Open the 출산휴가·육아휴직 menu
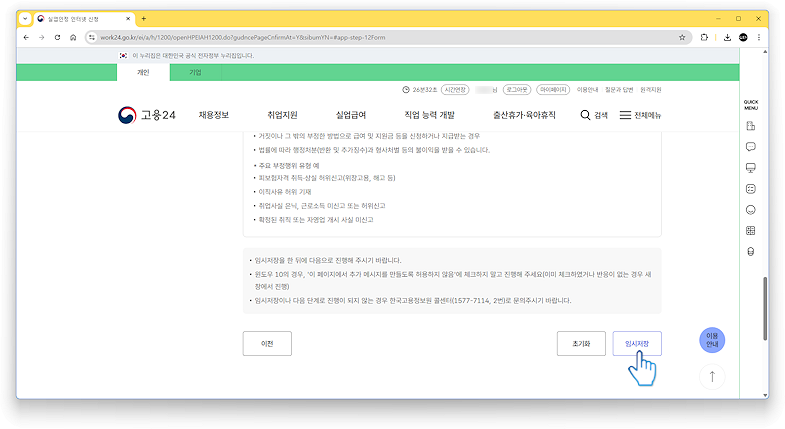The height and width of the screenshot is (429, 785). click(x=524, y=115)
